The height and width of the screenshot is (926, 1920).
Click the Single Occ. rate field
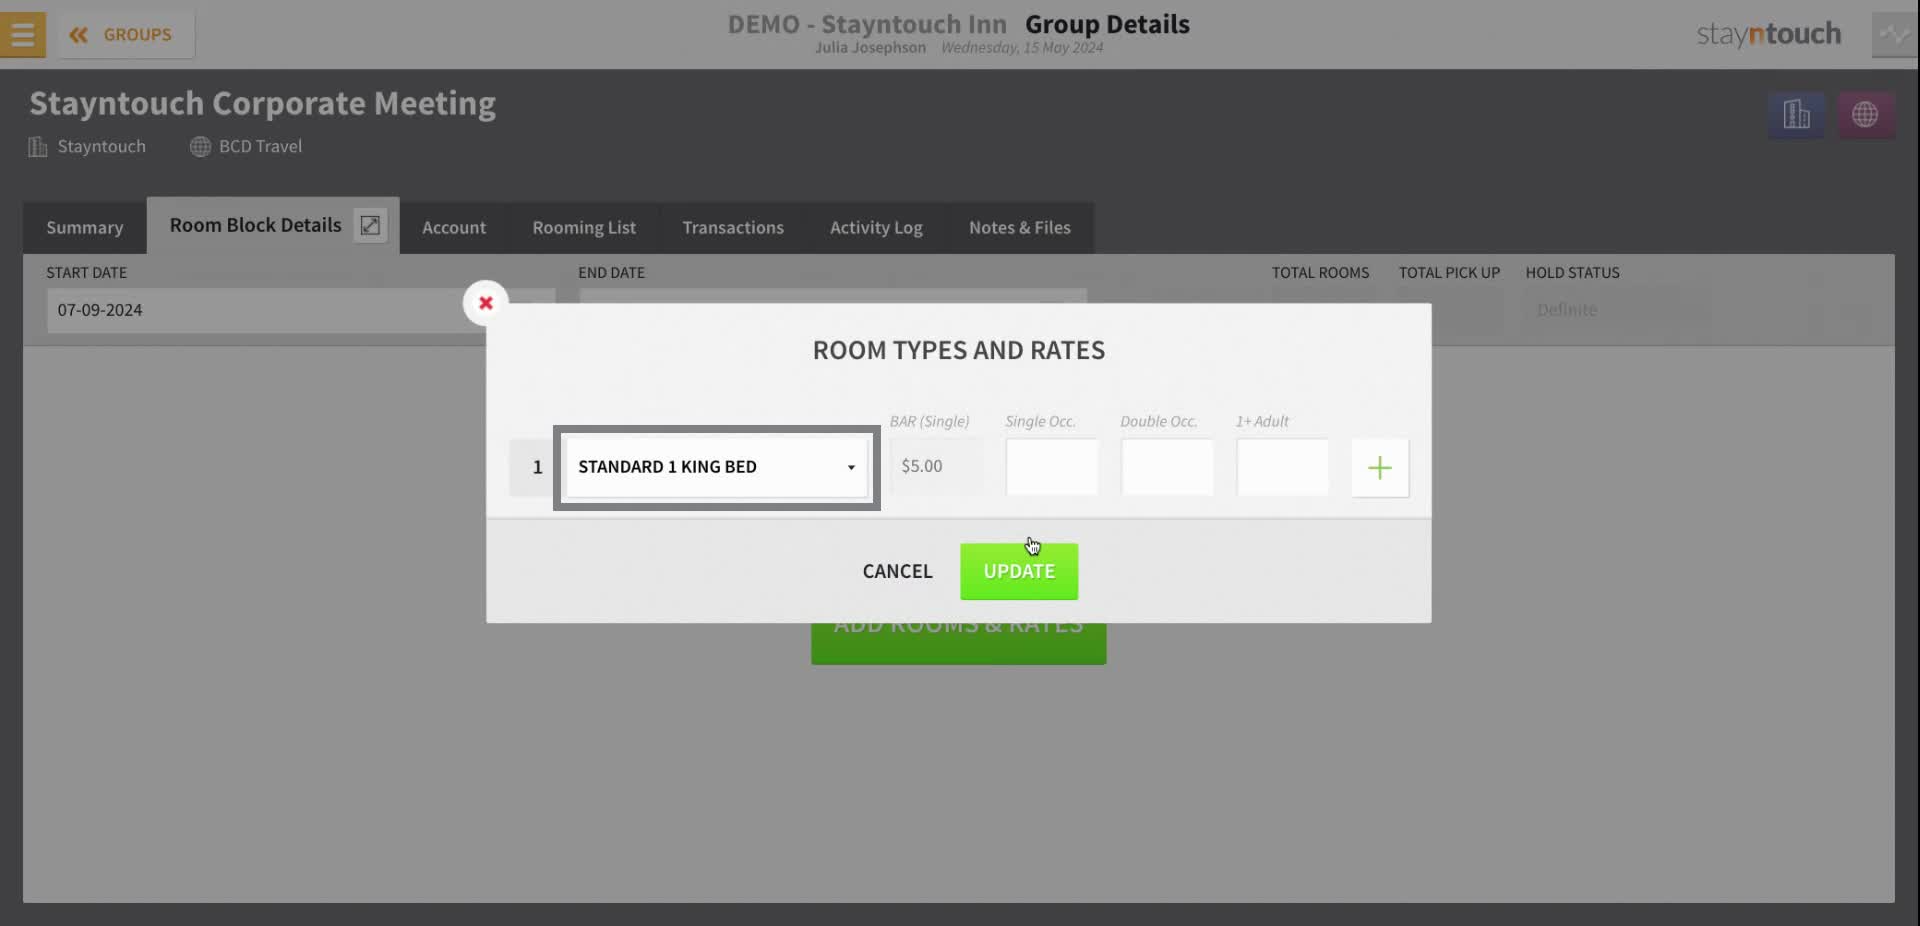pos(1052,467)
